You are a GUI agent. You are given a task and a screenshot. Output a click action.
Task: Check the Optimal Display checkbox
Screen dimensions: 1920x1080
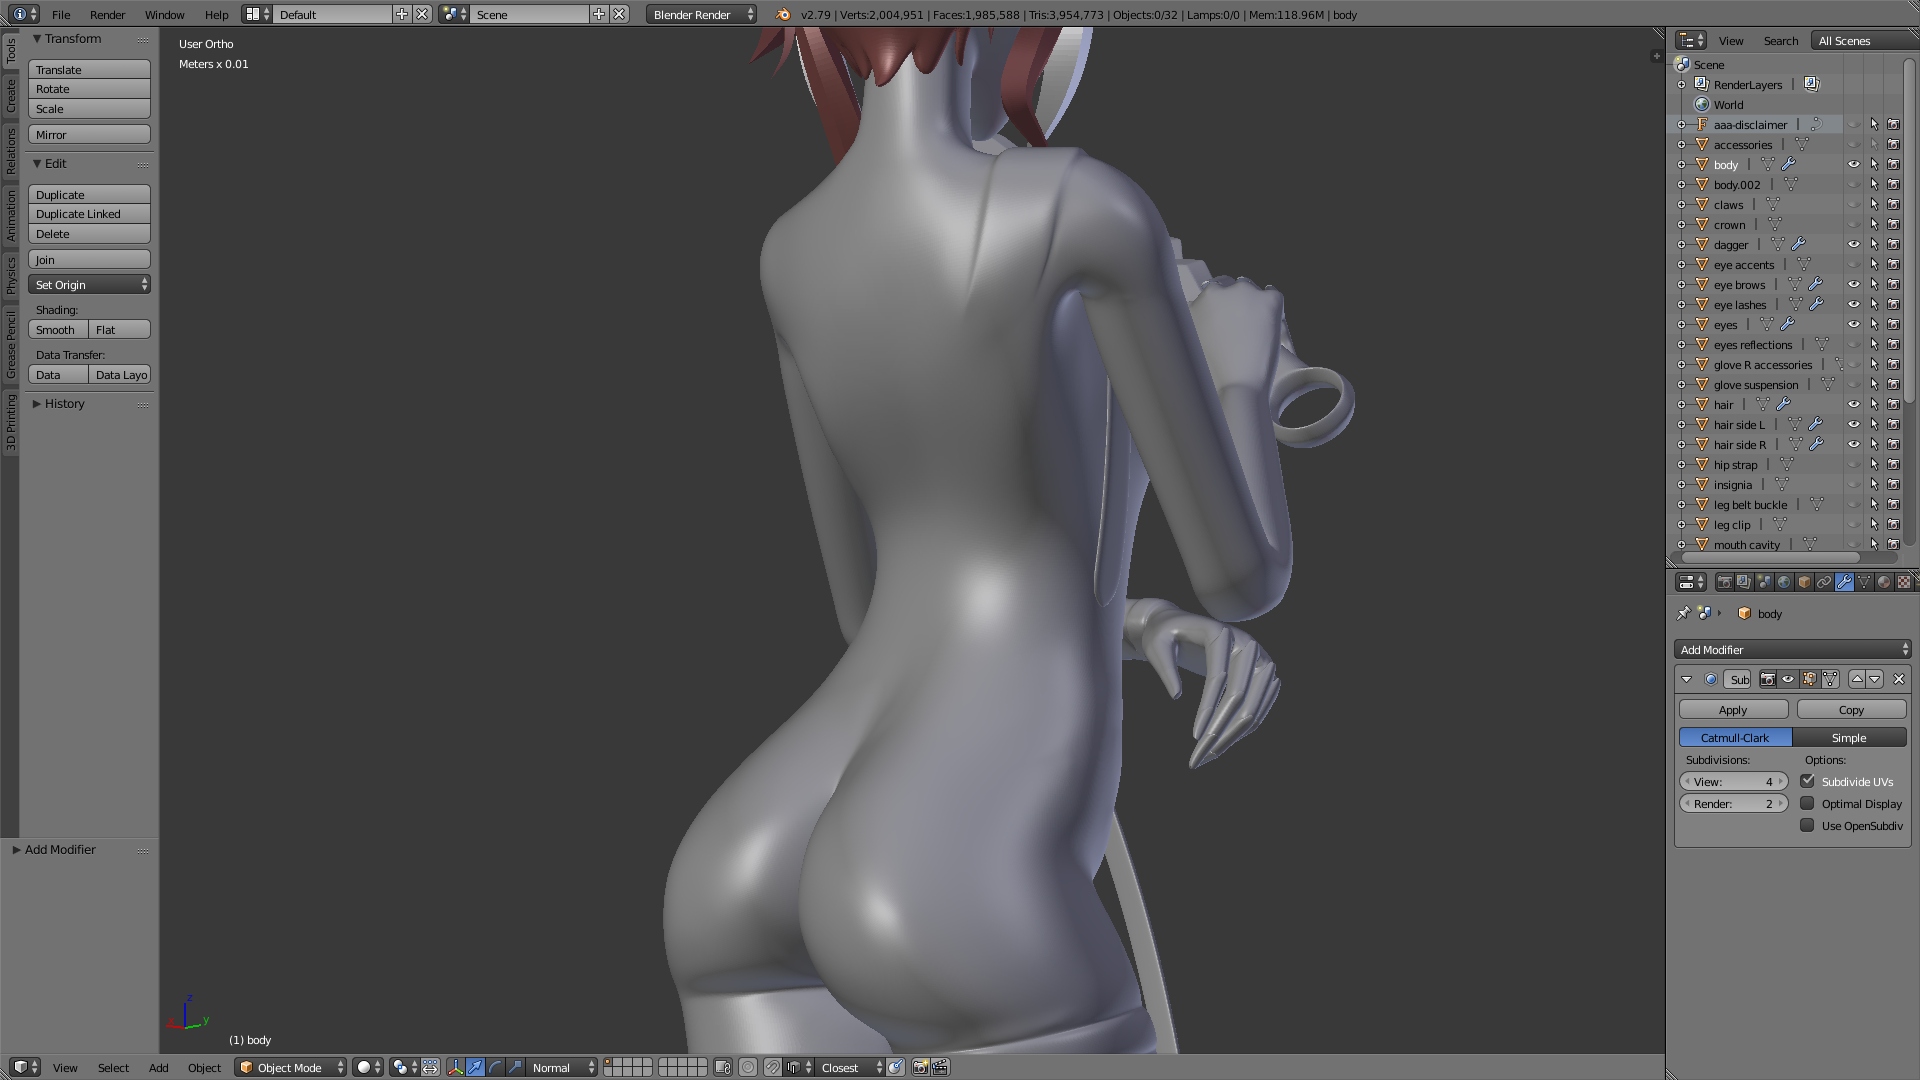[1807, 803]
